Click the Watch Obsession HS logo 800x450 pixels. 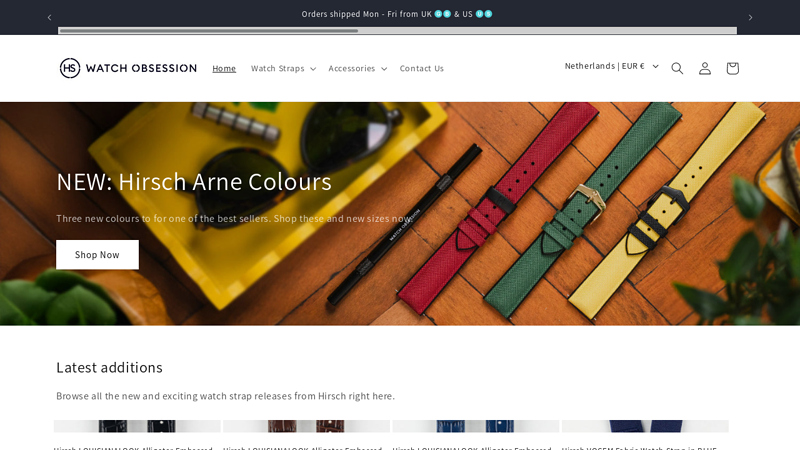coord(128,68)
